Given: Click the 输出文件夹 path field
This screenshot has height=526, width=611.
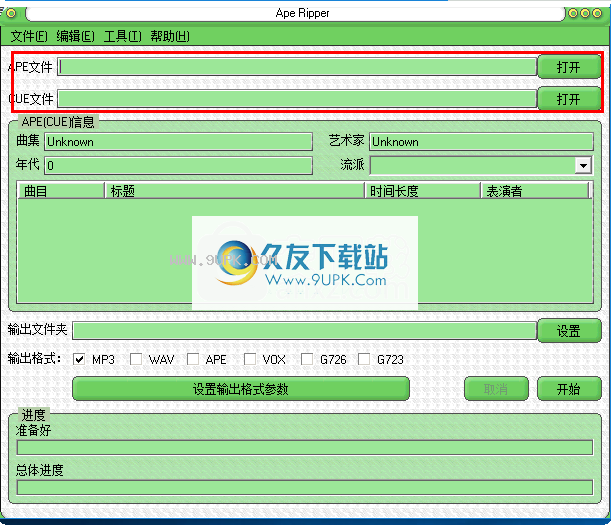Looking at the screenshot, I should coord(305,331).
